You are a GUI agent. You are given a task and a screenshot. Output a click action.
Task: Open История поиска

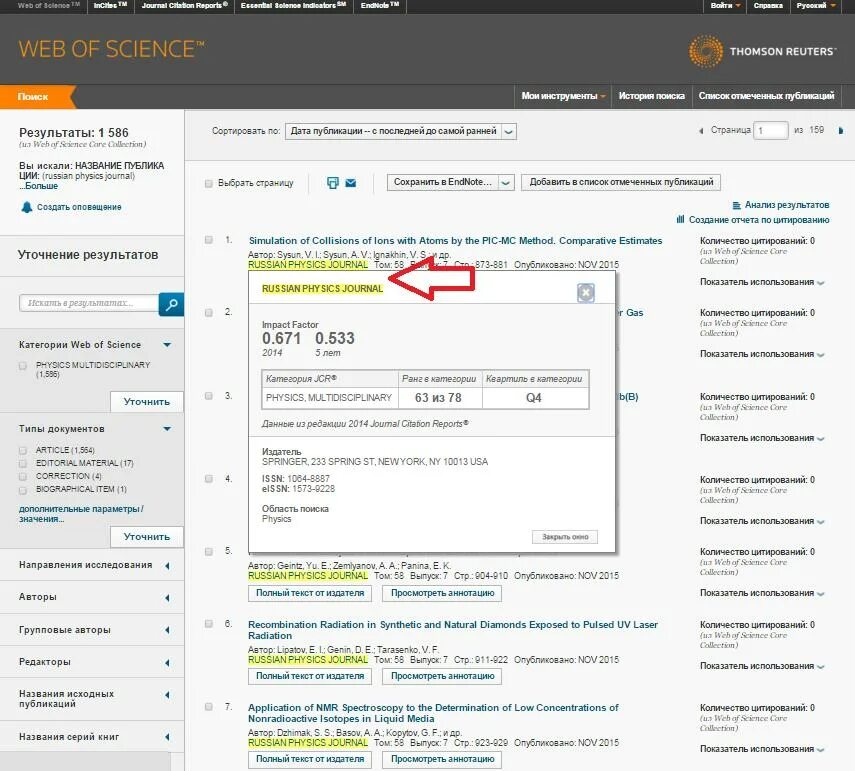click(x=652, y=96)
